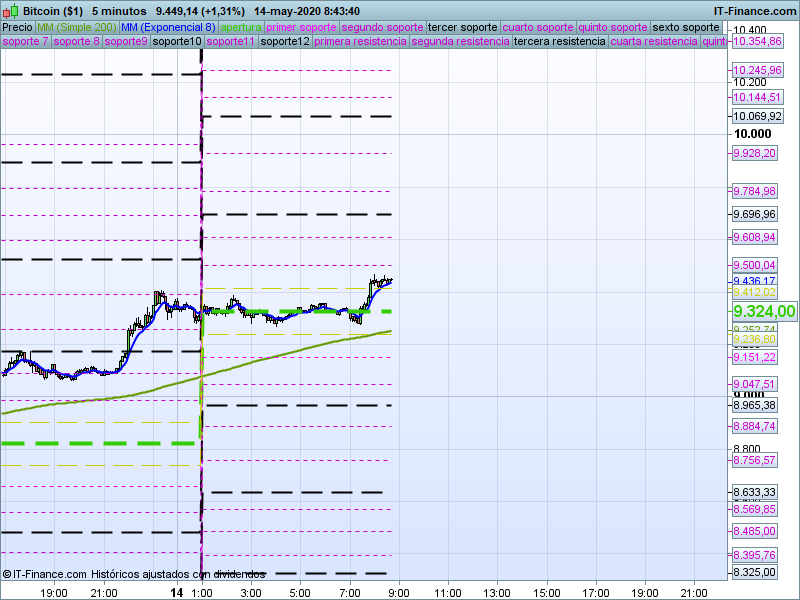This screenshot has width=800, height=600.
Task: Click the 8.965,38 price level label
Action: click(x=755, y=405)
